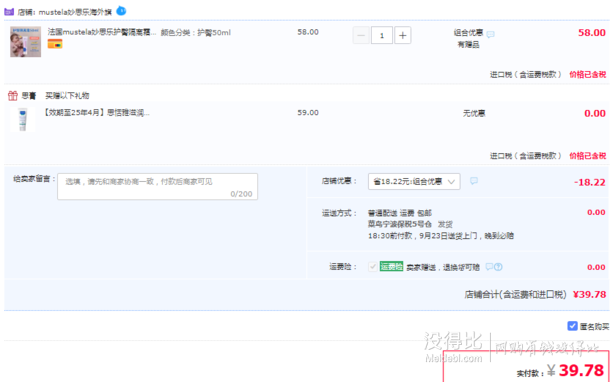Image resolution: width=610 pixels, height=382 pixels.
Task: Click the gift item tube thumbnail
Action: click(23, 119)
